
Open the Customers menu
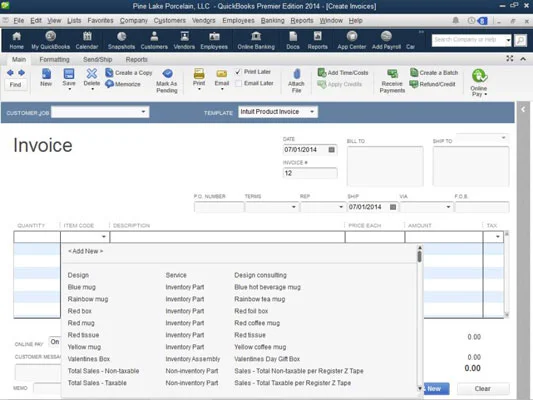170,21
